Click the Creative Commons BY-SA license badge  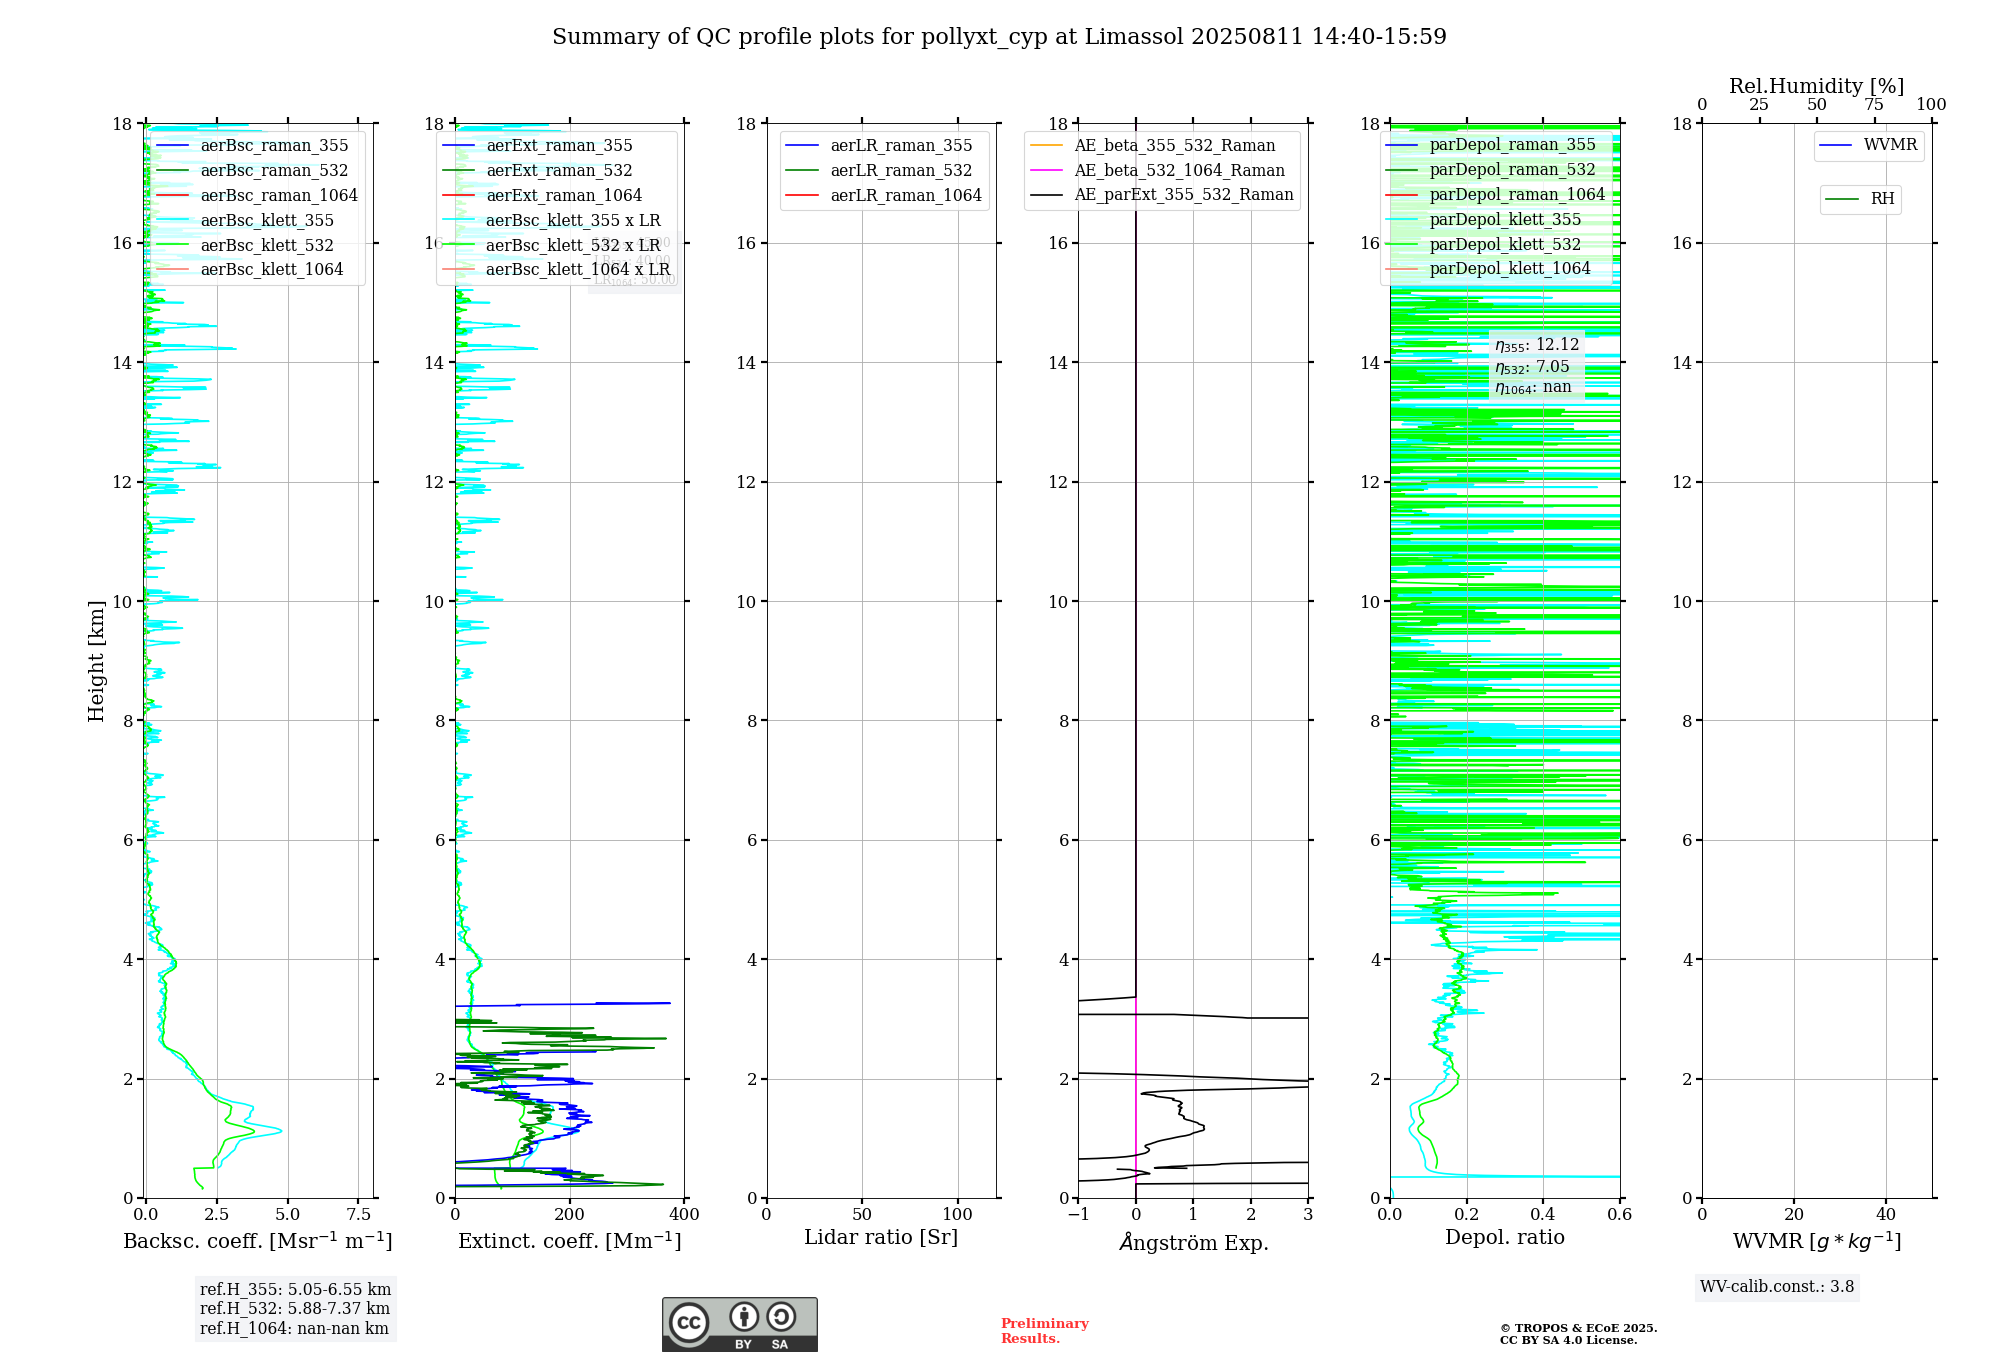pyautogui.click(x=739, y=1325)
